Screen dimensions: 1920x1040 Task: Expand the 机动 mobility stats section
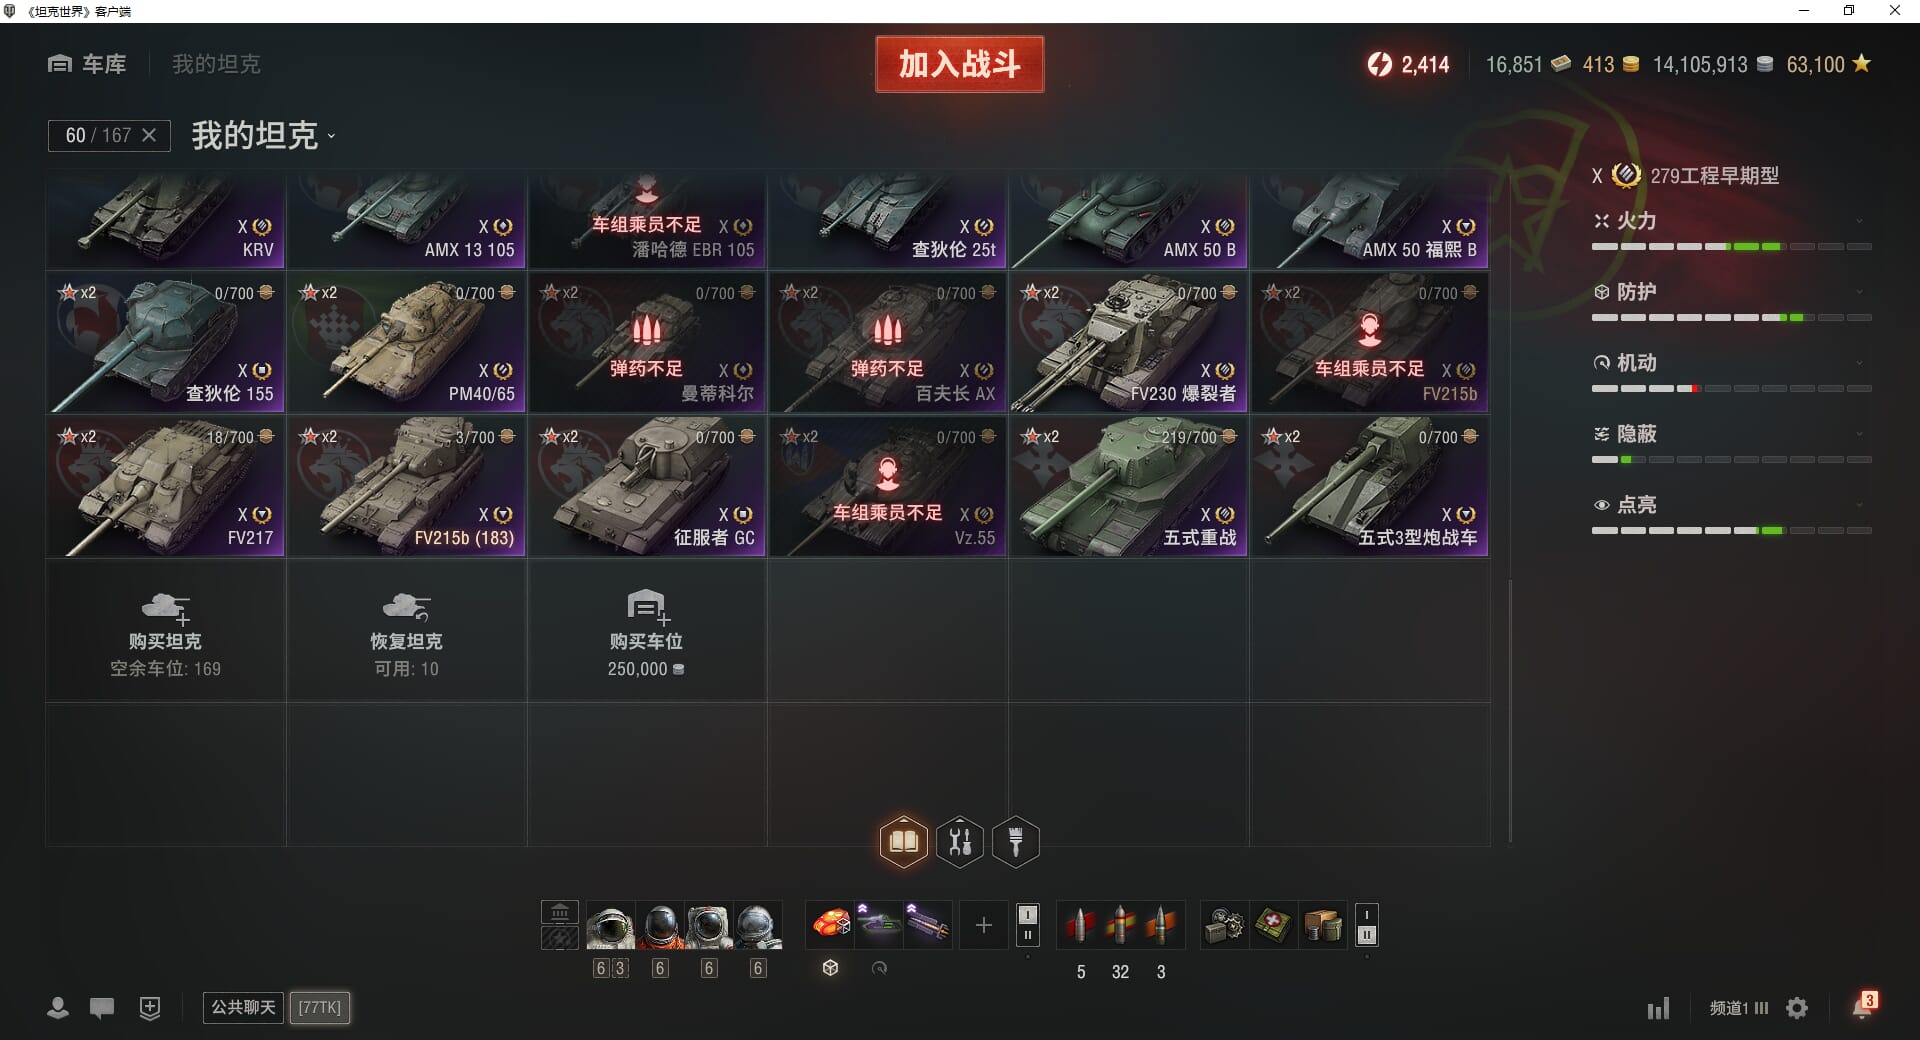click(1732, 363)
